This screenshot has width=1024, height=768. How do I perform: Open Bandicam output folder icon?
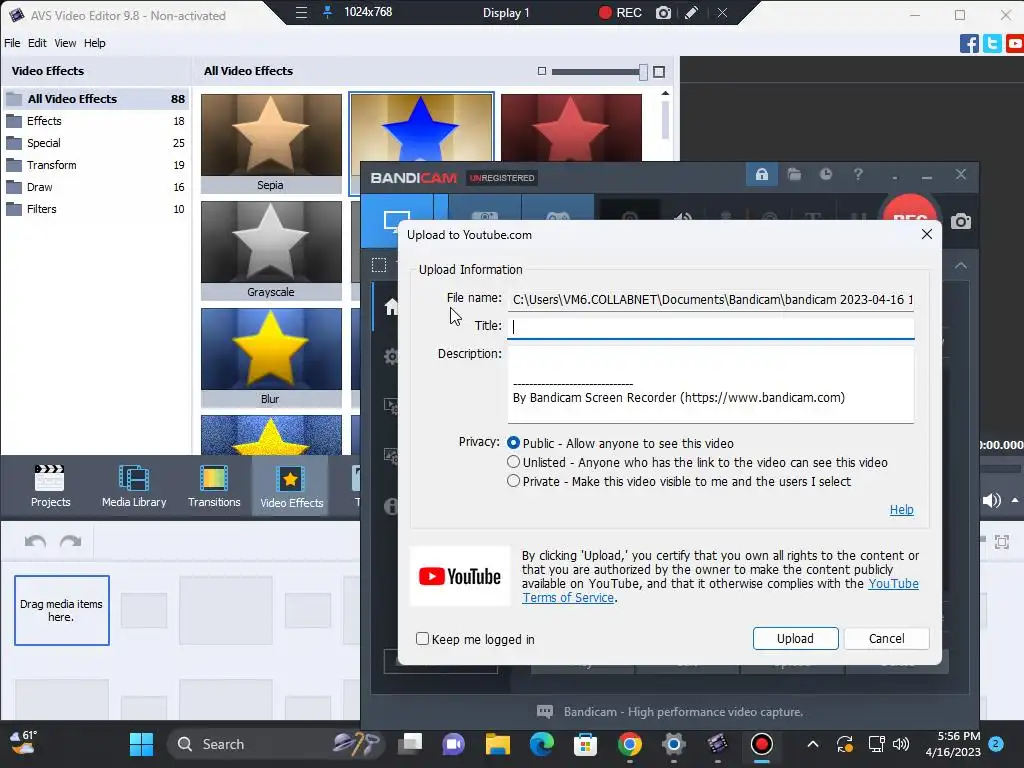pos(794,174)
